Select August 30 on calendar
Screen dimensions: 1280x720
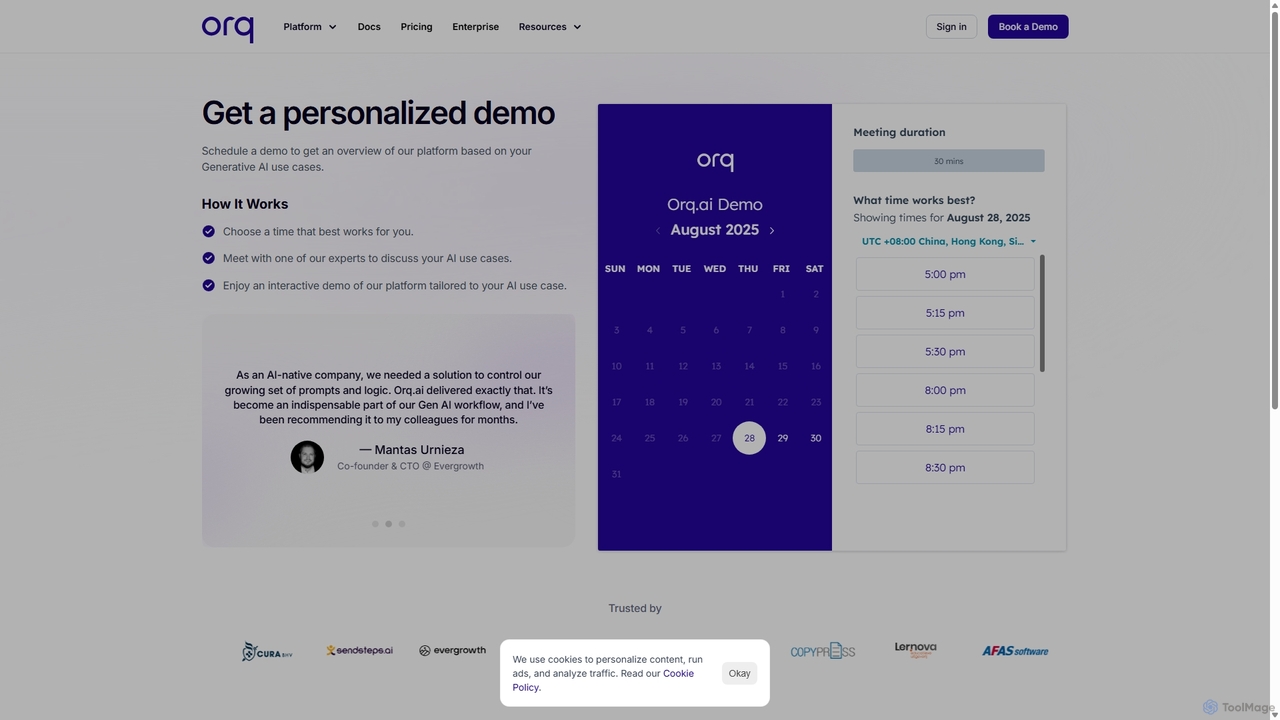pos(816,438)
